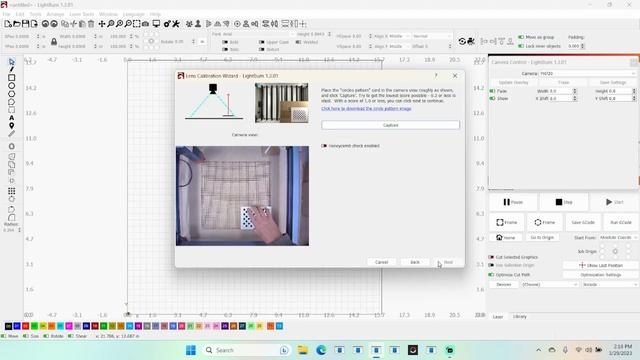640x360 pixels.
Task: Click Back in Lens Calibration Wizard
Action: 415,262
